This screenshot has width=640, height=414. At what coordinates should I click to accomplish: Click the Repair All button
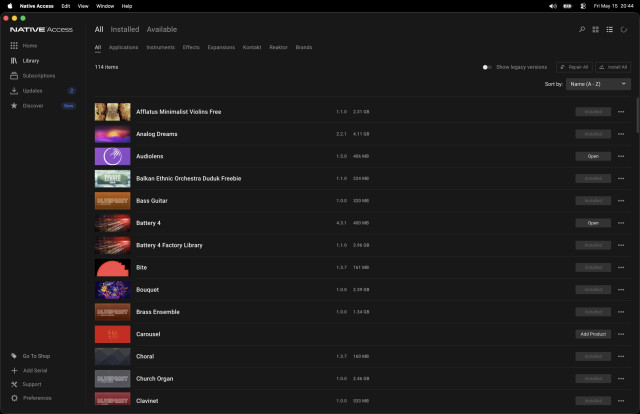(574, 67)
